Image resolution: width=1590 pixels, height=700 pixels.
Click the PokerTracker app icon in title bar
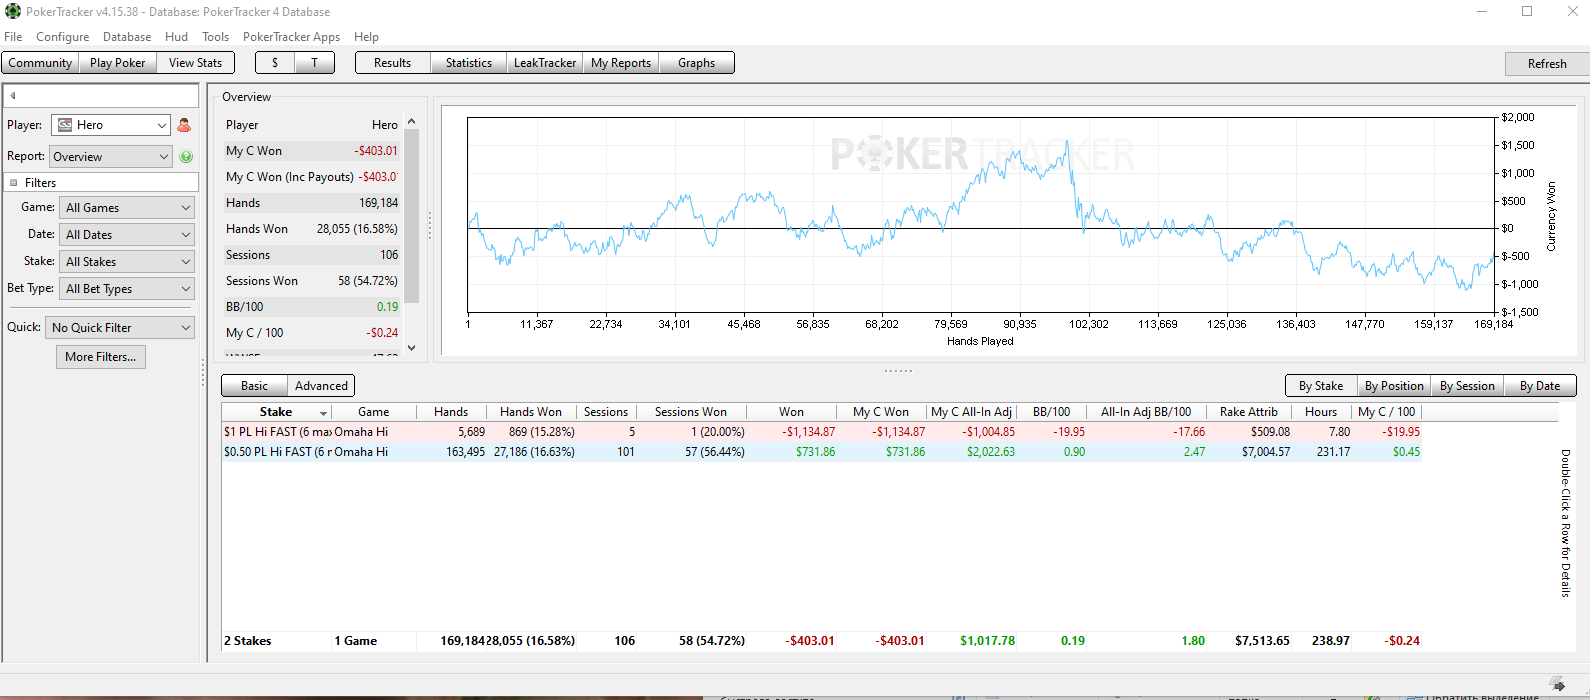tap(12, 11)
